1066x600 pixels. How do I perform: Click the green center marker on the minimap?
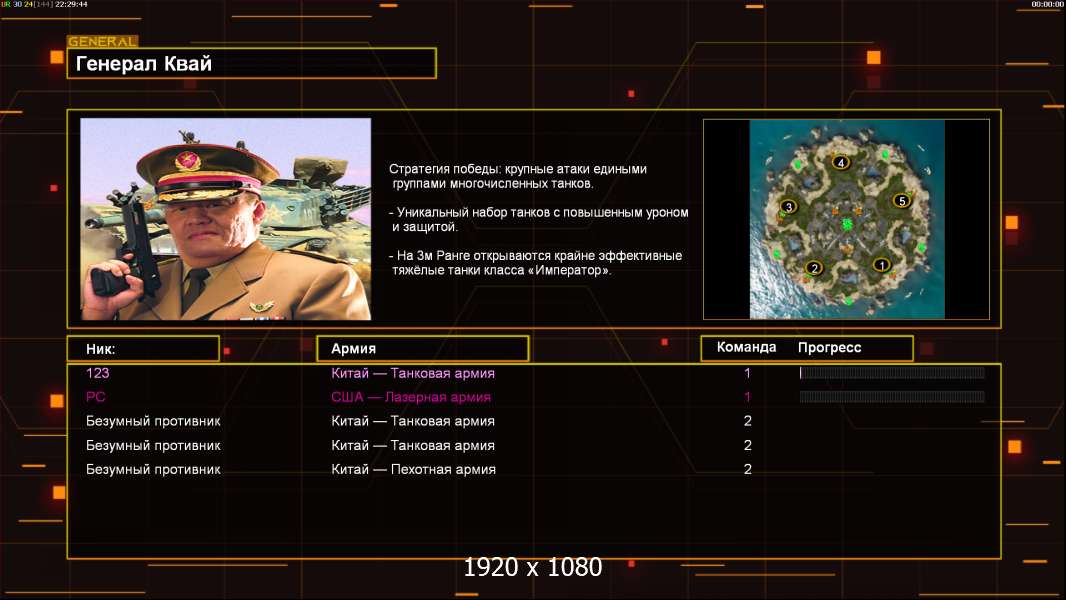847,222
